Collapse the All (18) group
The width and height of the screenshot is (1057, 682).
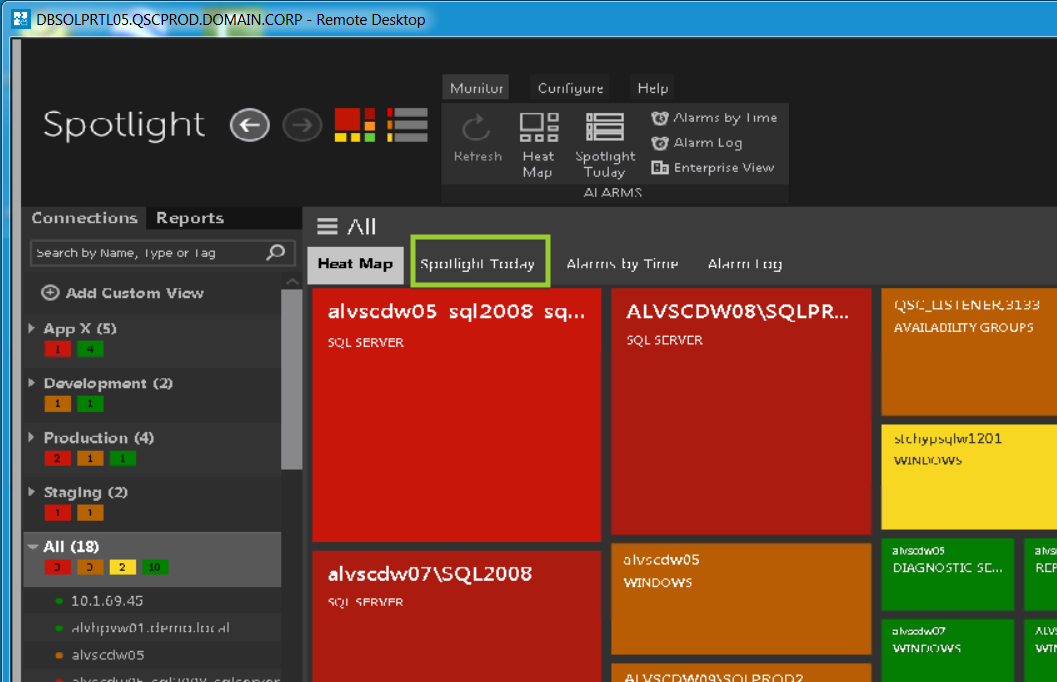click(32, 547)
